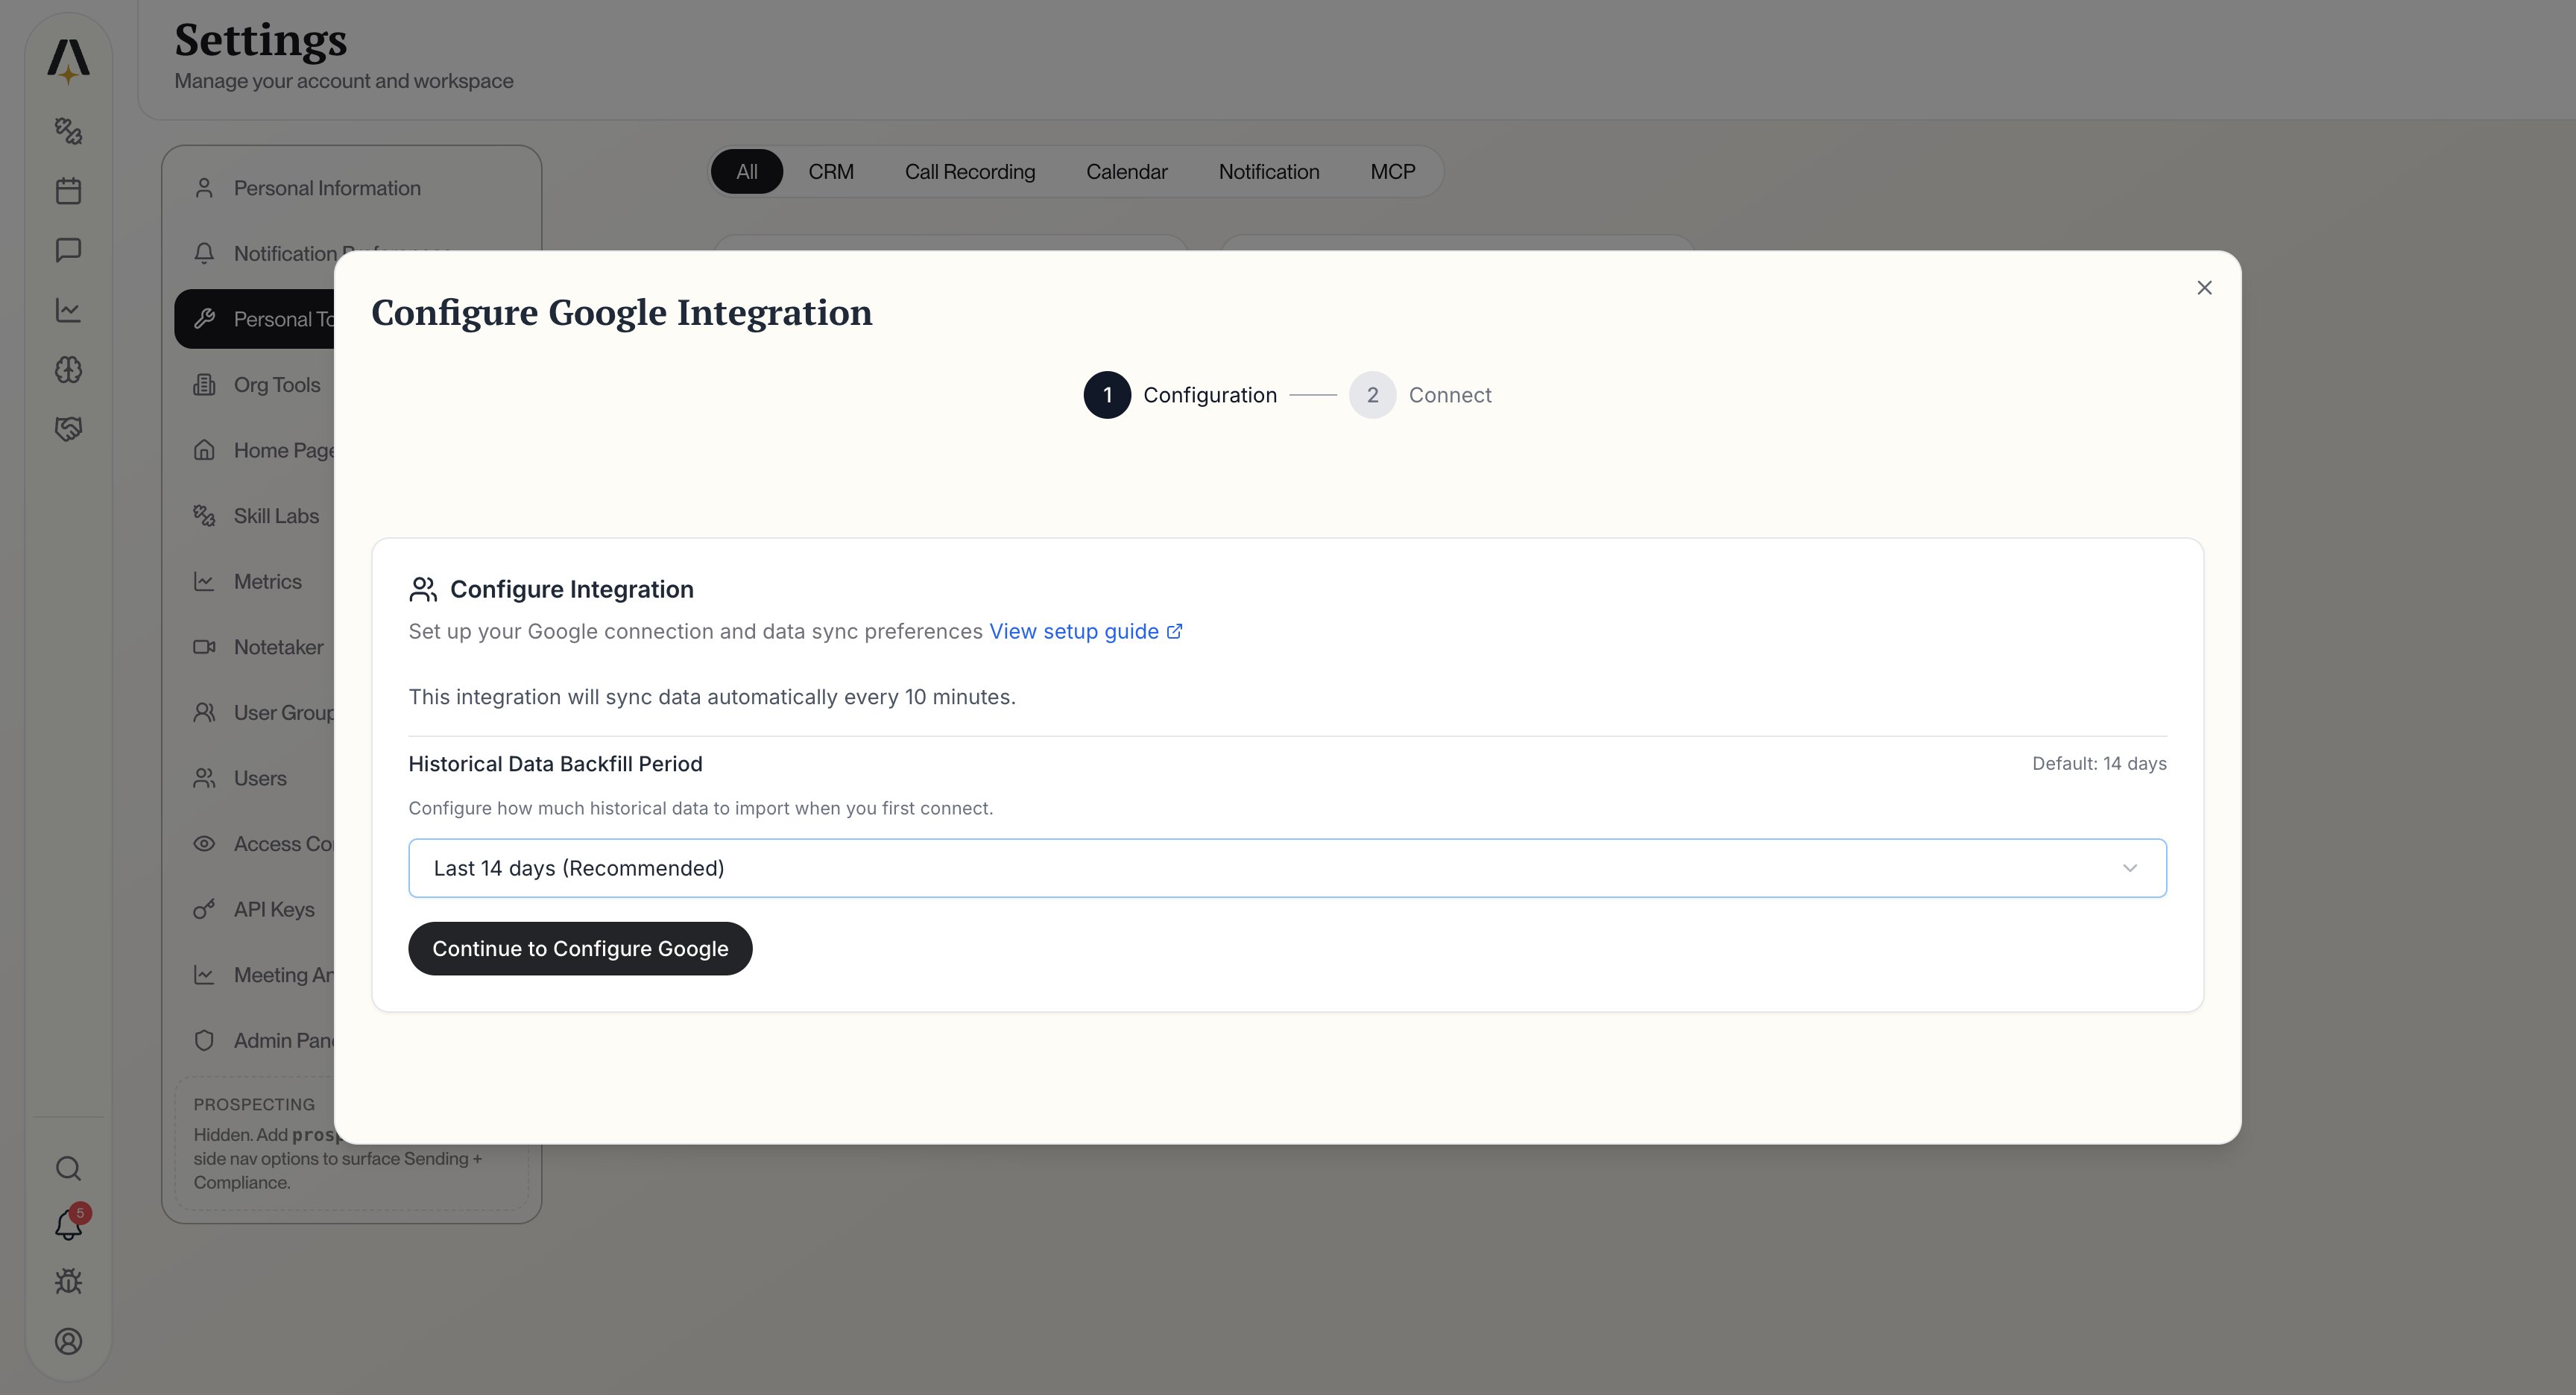Open Access Control settings item

tap(254, 844)
